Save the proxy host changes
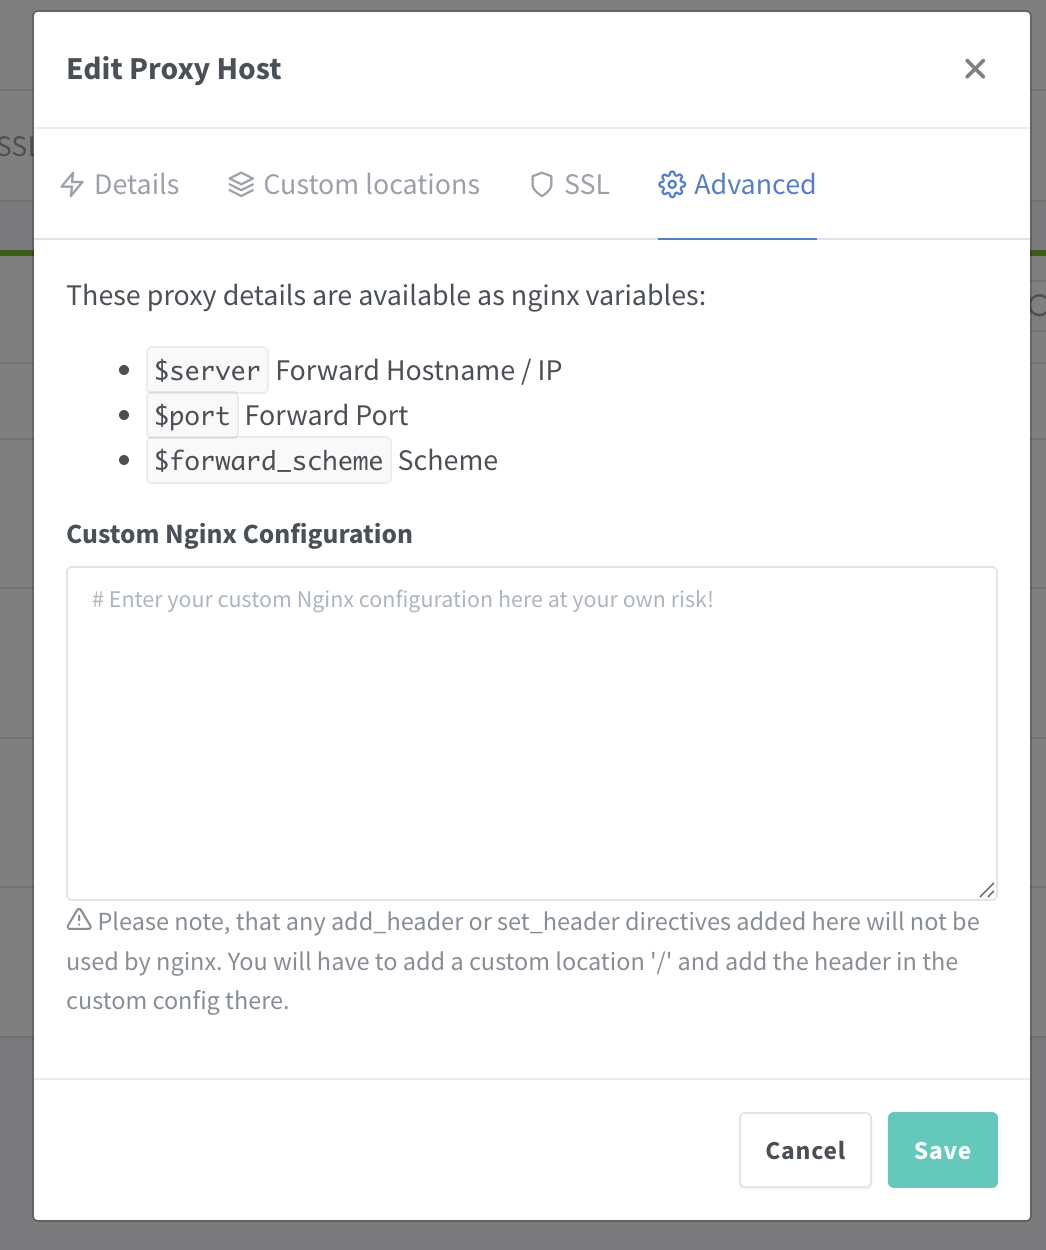The width and height of the screenshot is (1046, 1250). [x=942, y=1150]
